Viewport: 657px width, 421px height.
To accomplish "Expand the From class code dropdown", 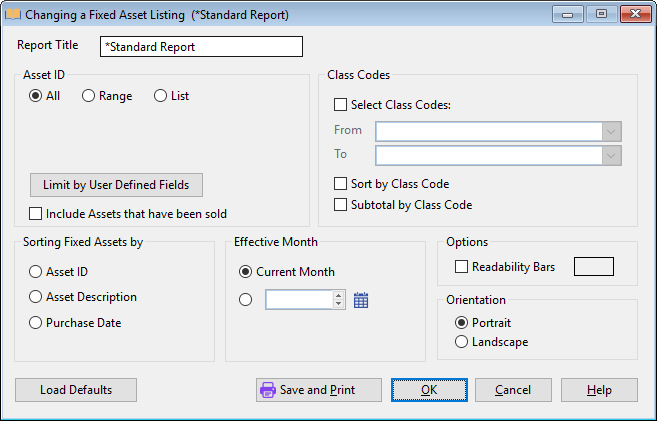I will [x=611, y=132].
